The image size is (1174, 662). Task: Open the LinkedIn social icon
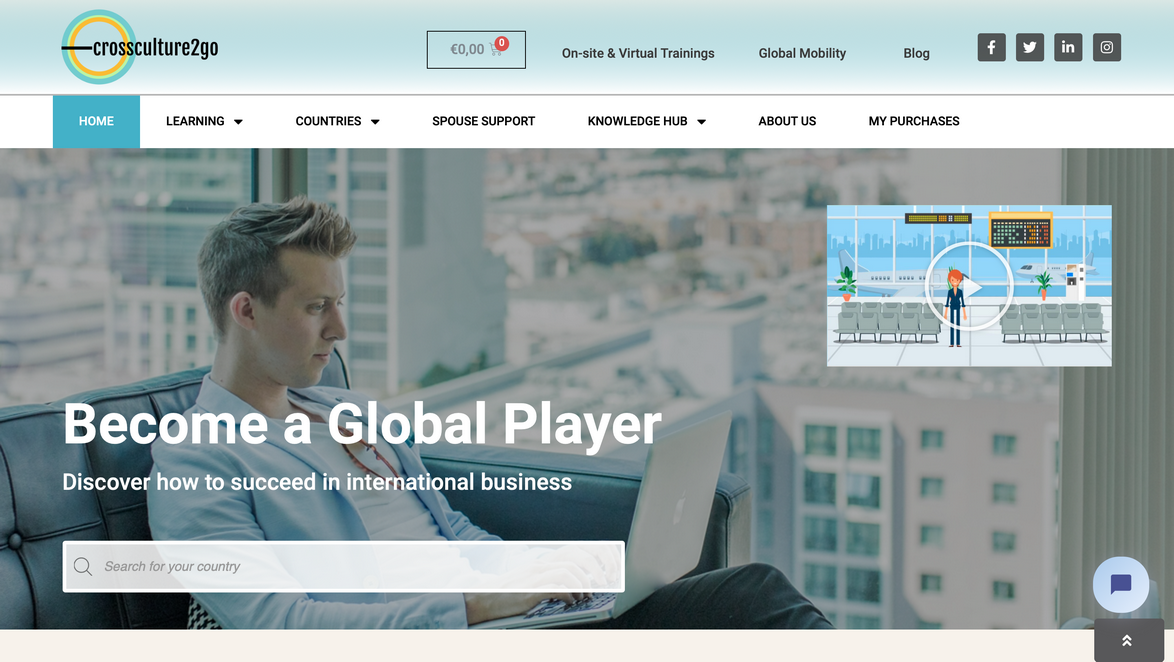click(x=1068, y=47)
